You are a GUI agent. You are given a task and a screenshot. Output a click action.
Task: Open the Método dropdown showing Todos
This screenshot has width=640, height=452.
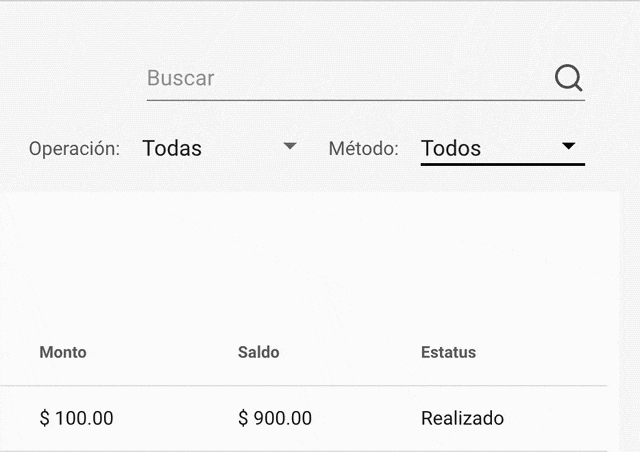pyautogui.click(x=490, y=148)
